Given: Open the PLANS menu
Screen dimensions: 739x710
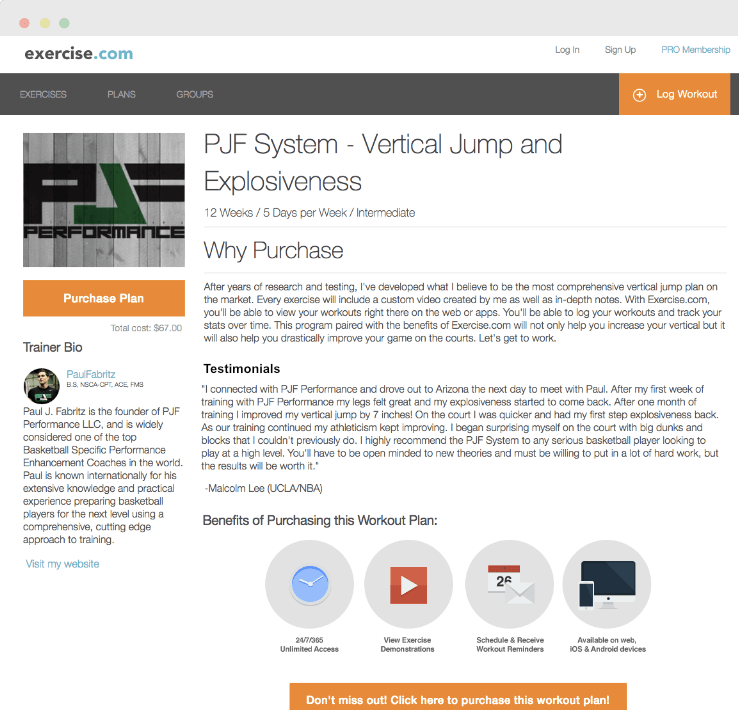Looking at the screenshot, I should pos(121,94).
